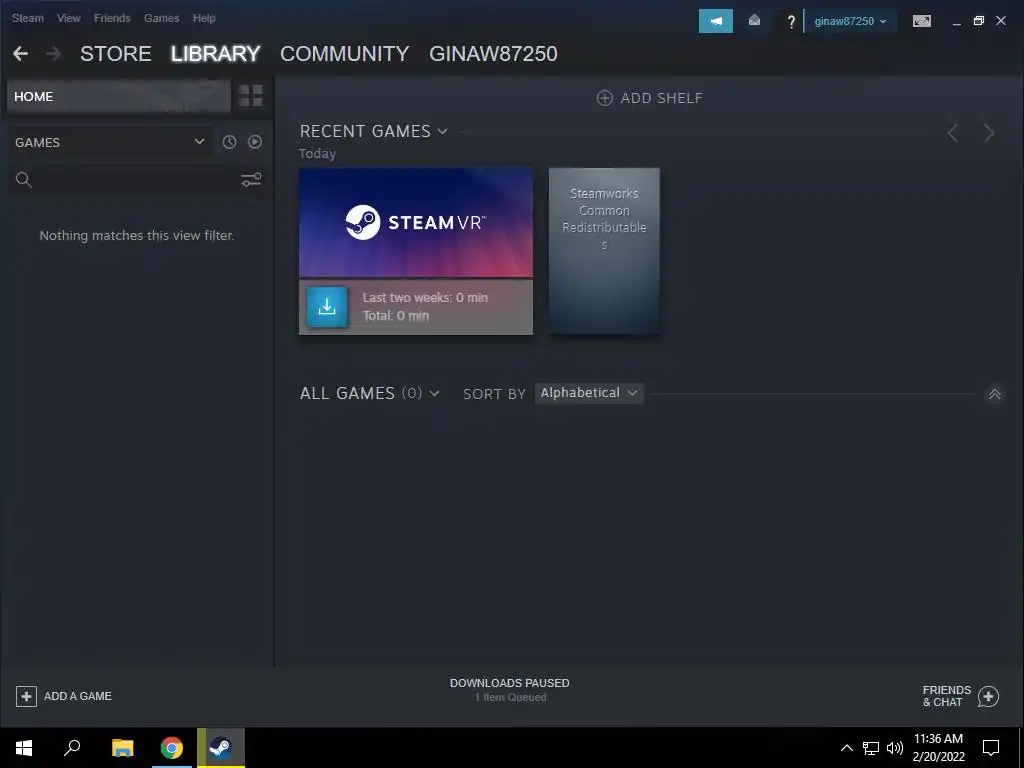Open the Help menu
The height and width of the screenshot is (768, 1024).
[x=204, y=18]
